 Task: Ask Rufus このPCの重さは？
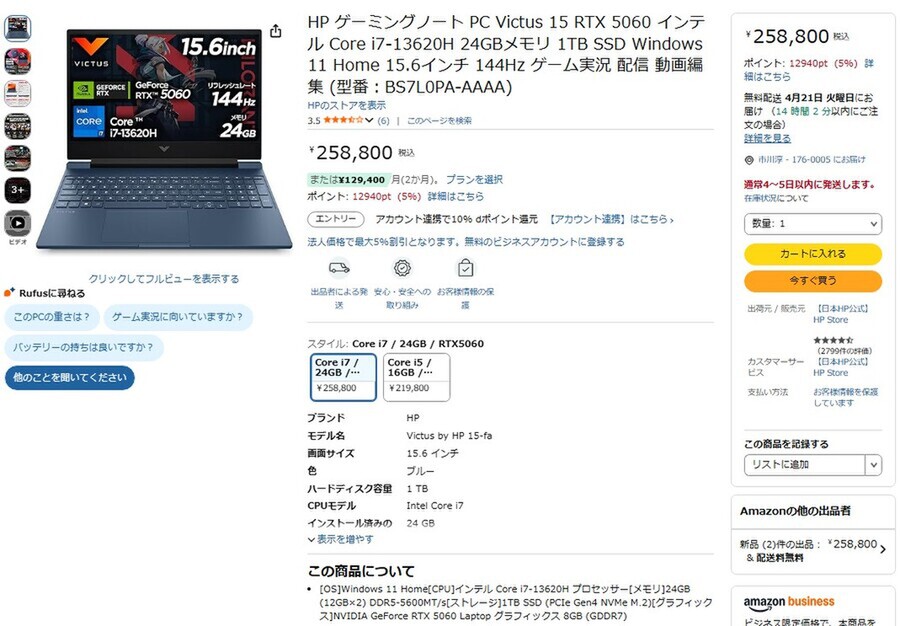52,317
